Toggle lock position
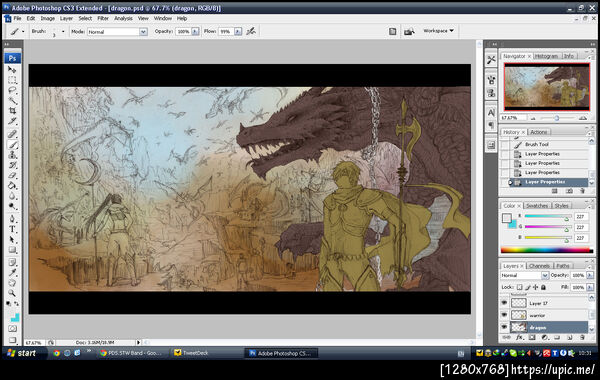This screenshot has width=600, height=380. click(535, 287)
